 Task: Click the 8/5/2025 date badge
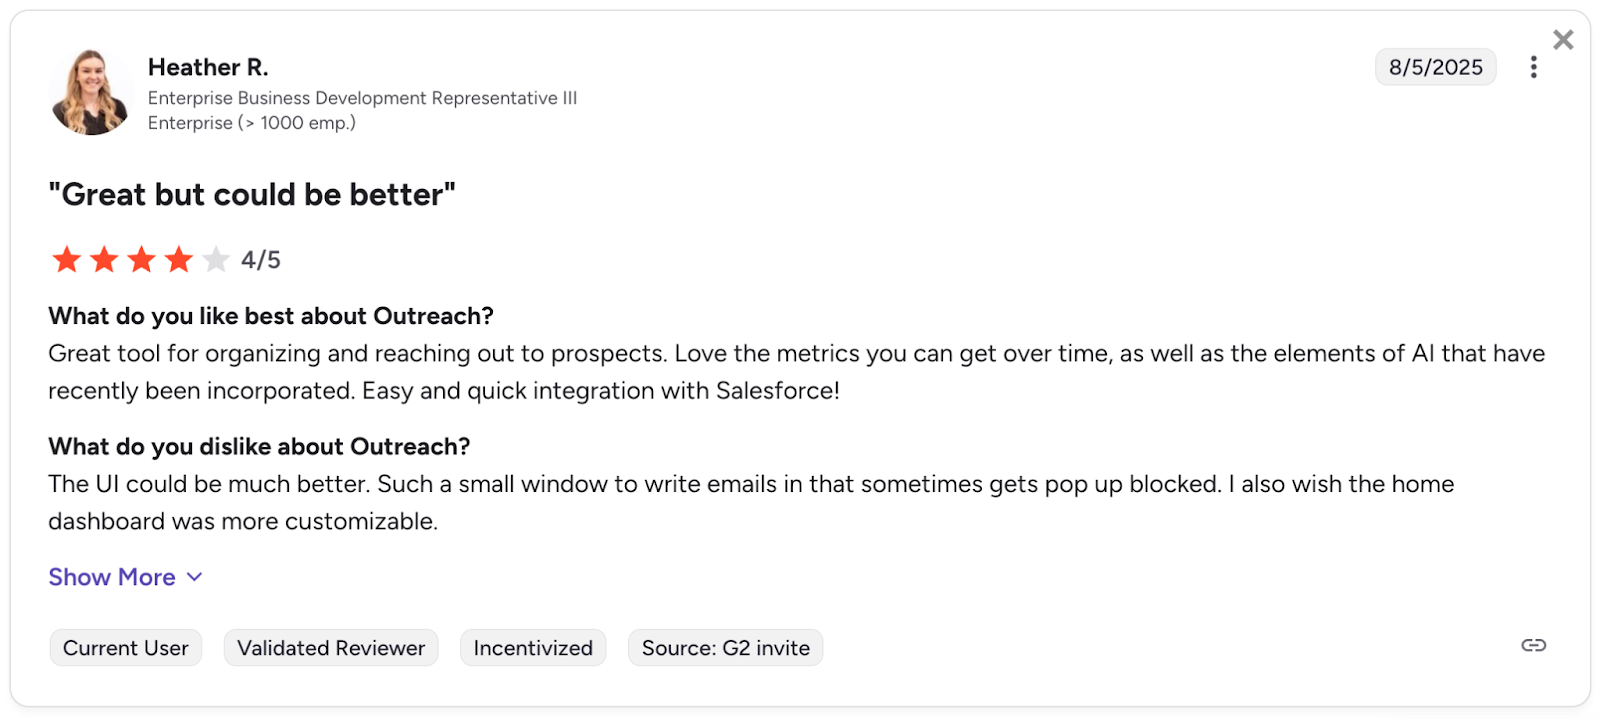pos(1435,67)
